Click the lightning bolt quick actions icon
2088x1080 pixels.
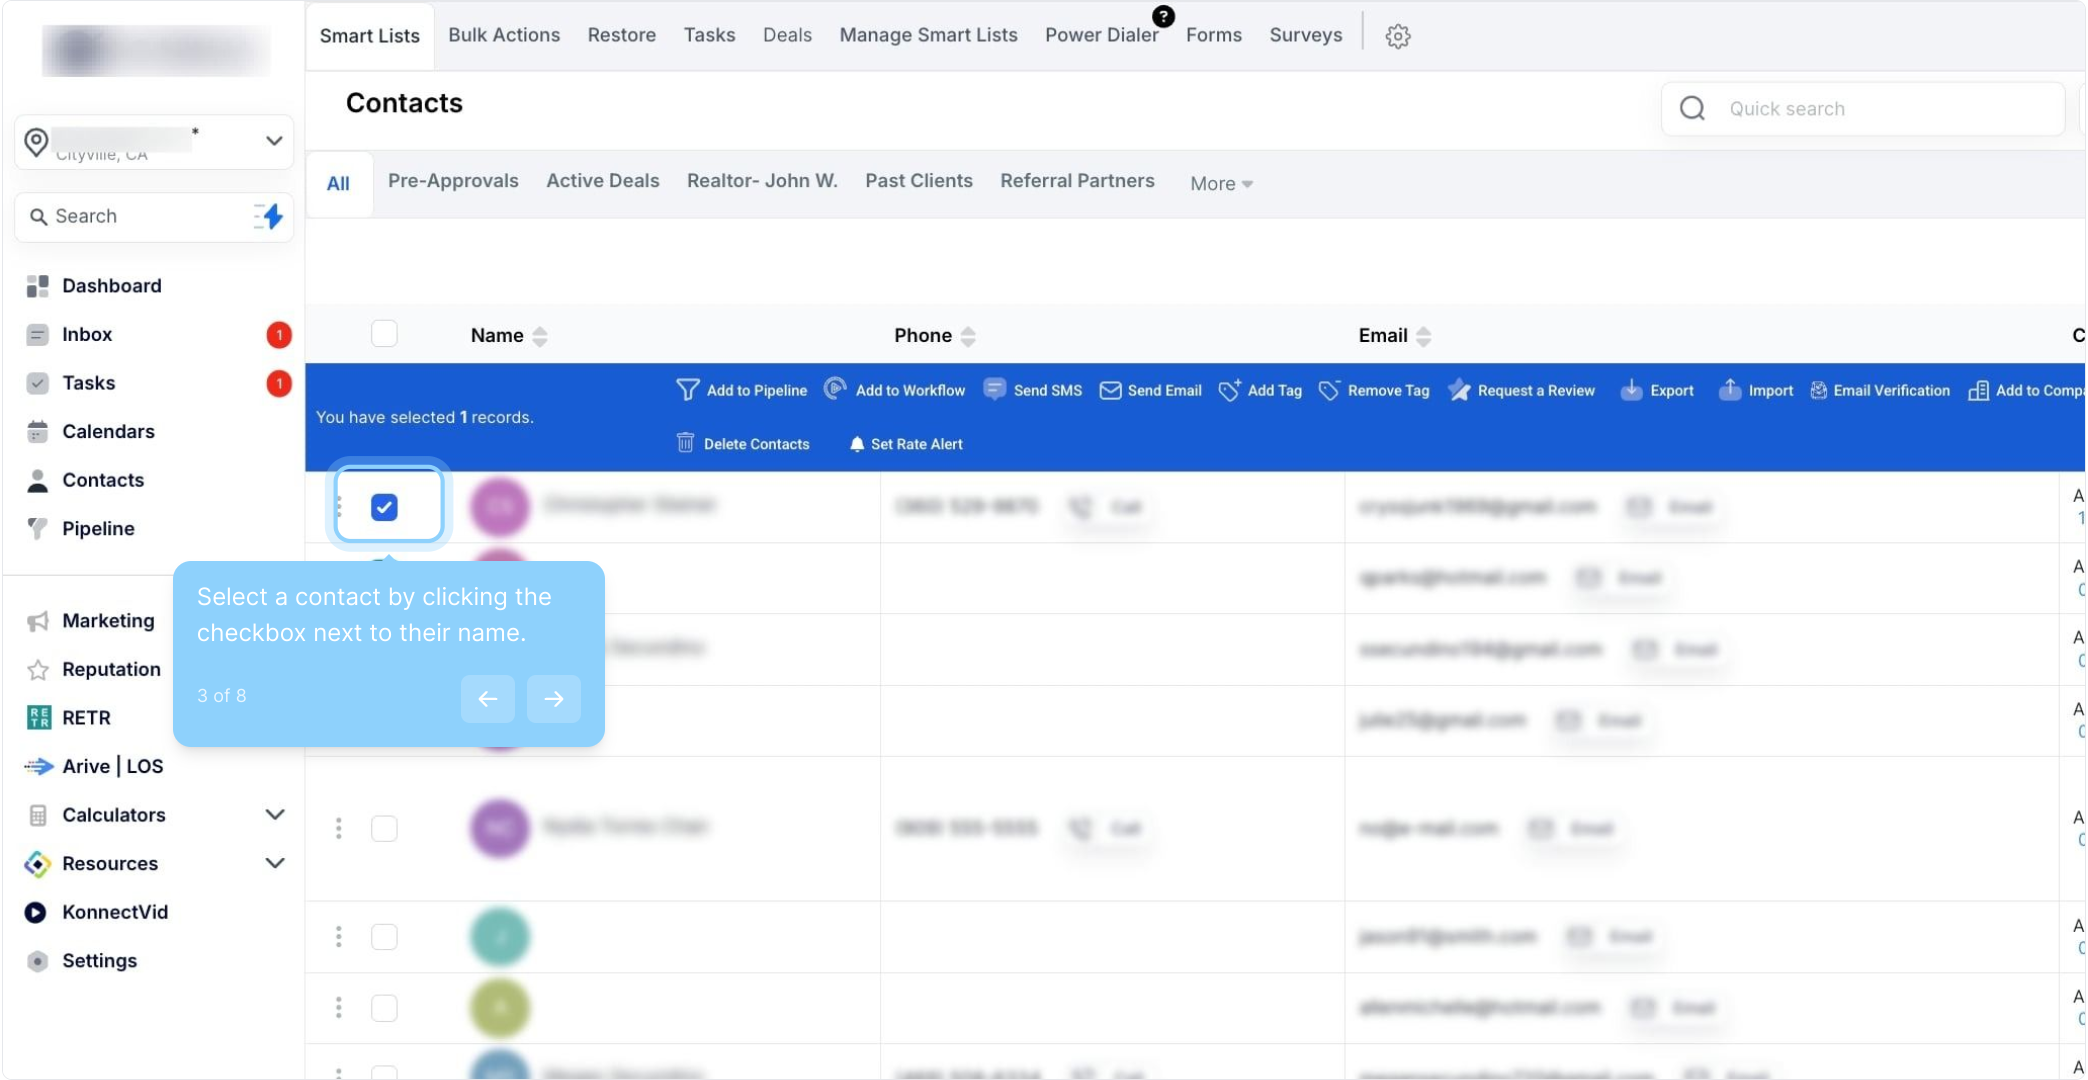269,216
